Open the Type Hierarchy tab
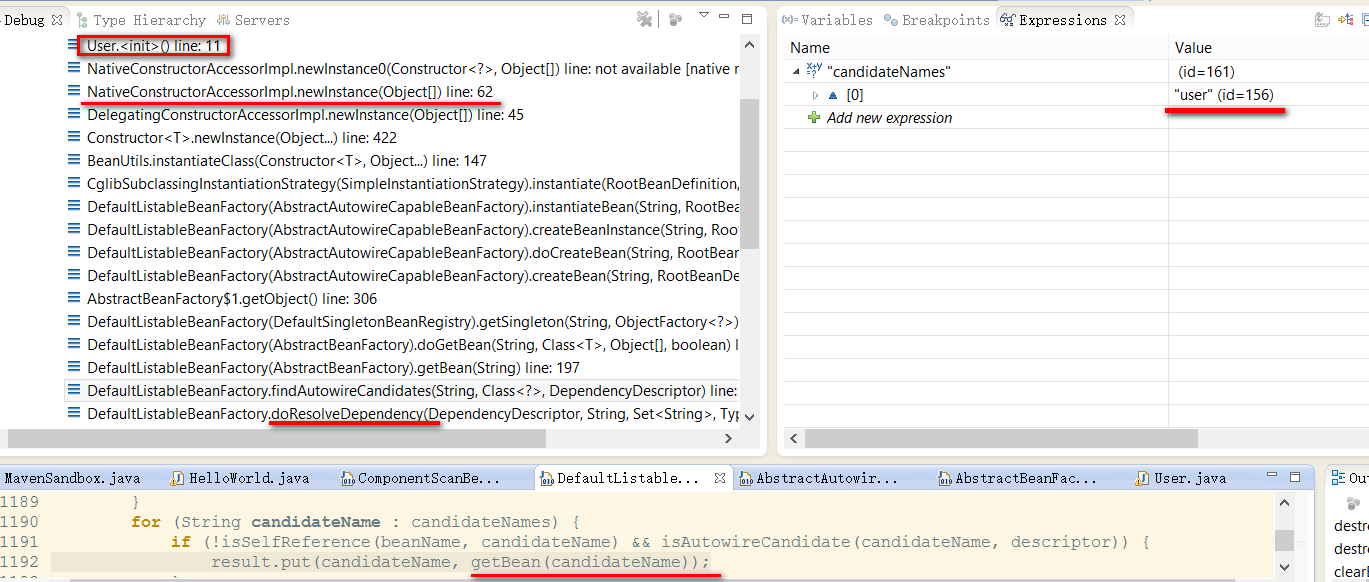Screen dimensions: 1369x582 coord(141,20)
